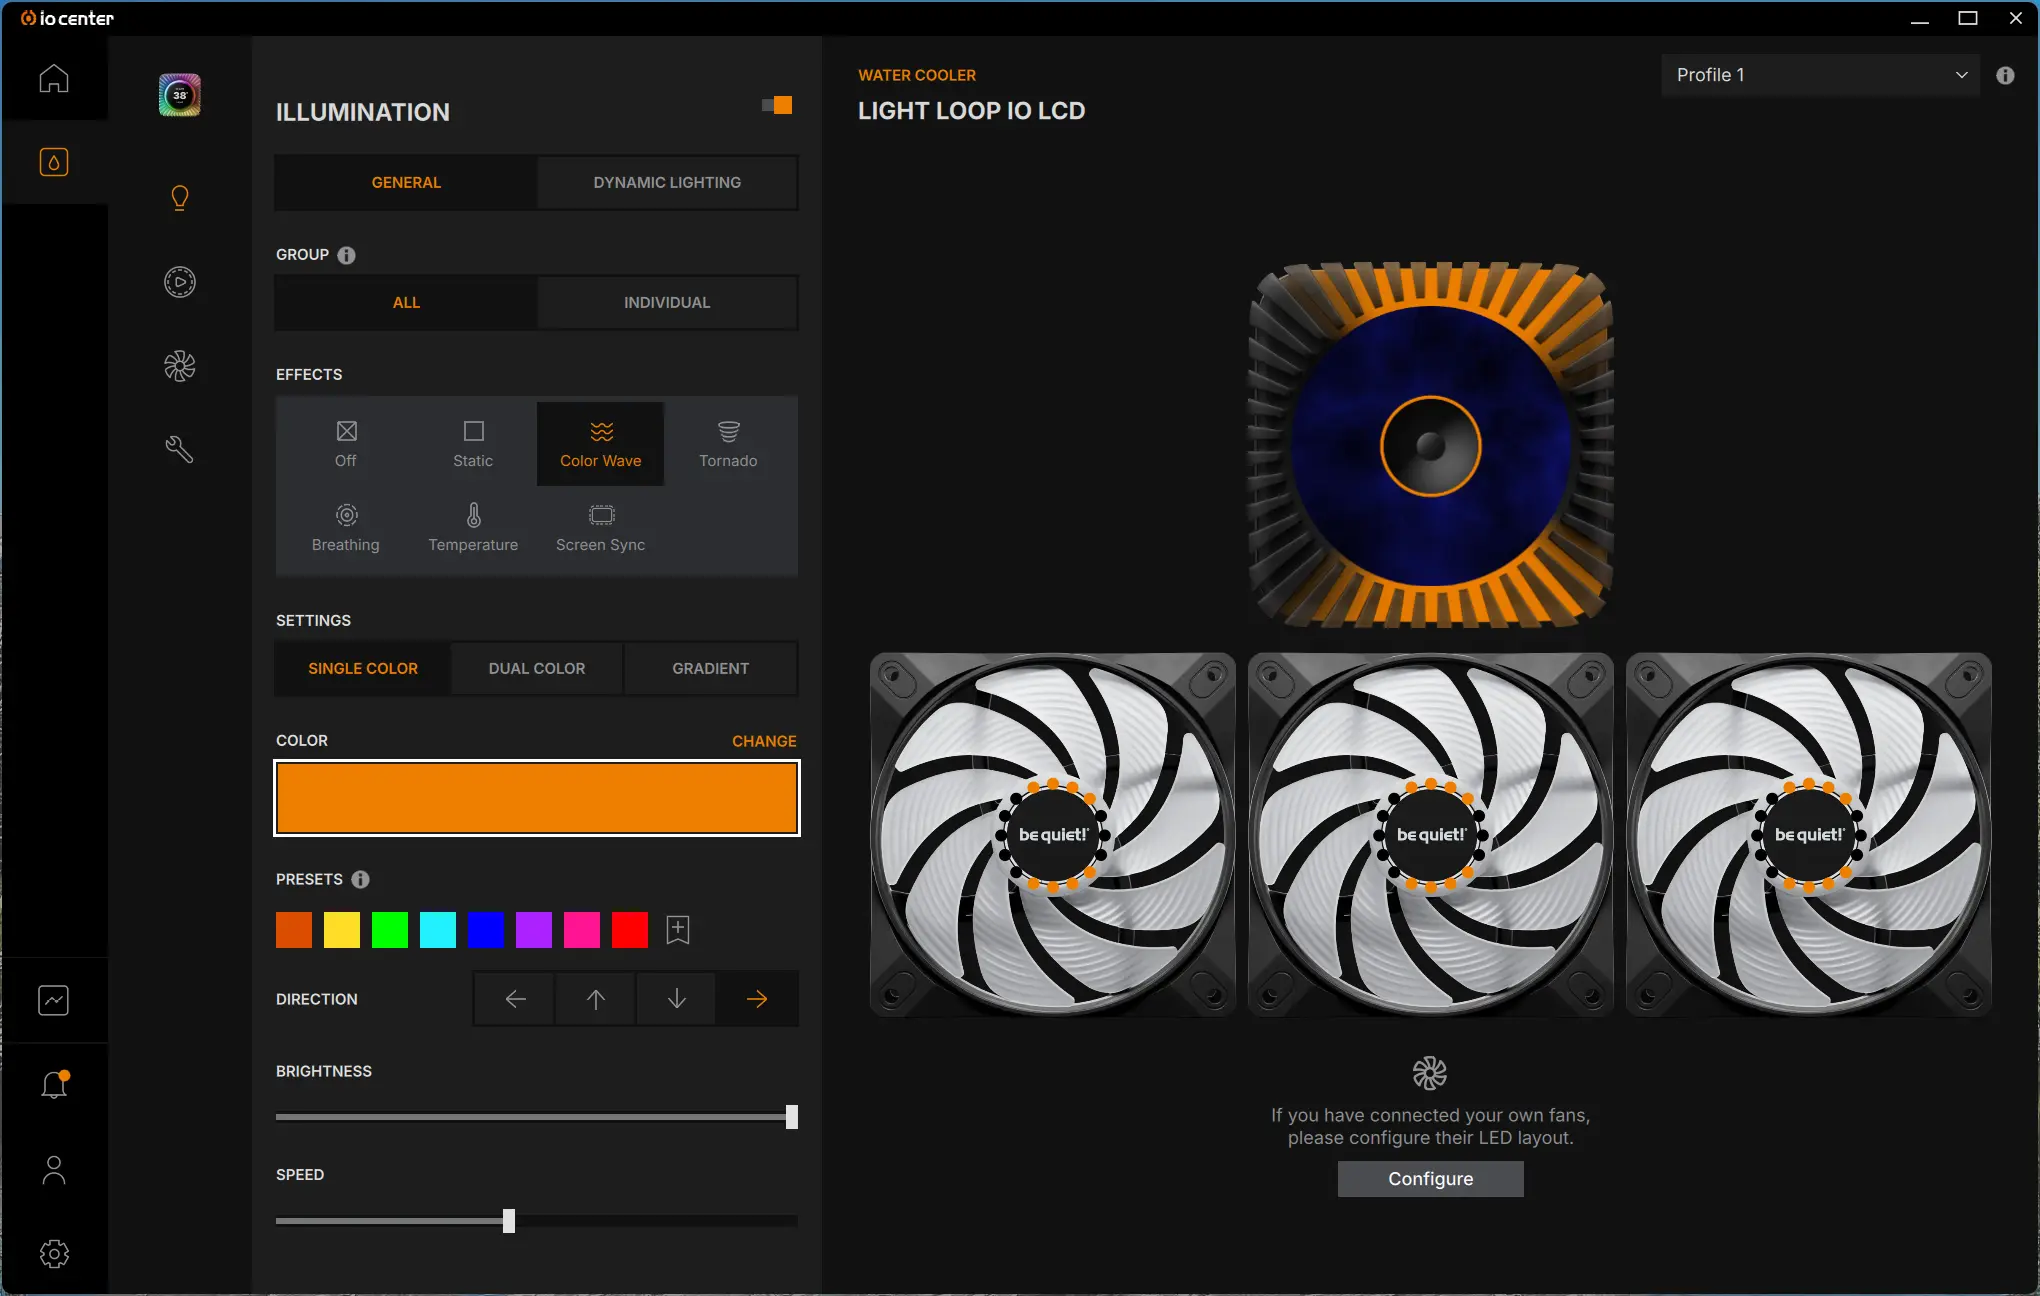Viewport: 2040px width, 1296px height.
Task: Open notifications bell
Action: click(x=54, y=1084)
